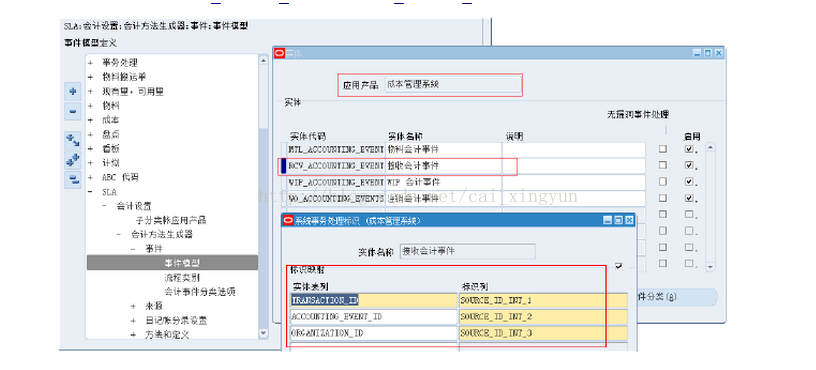Select the 方法和定义 tree item

click(x=167, y=335)
